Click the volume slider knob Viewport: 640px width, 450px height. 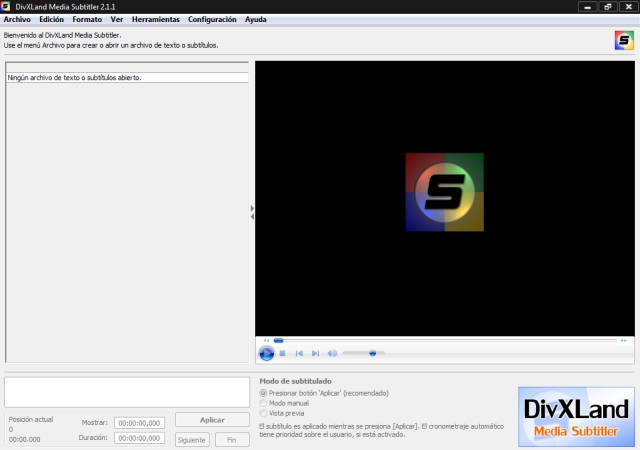click(x=373, y=353)
